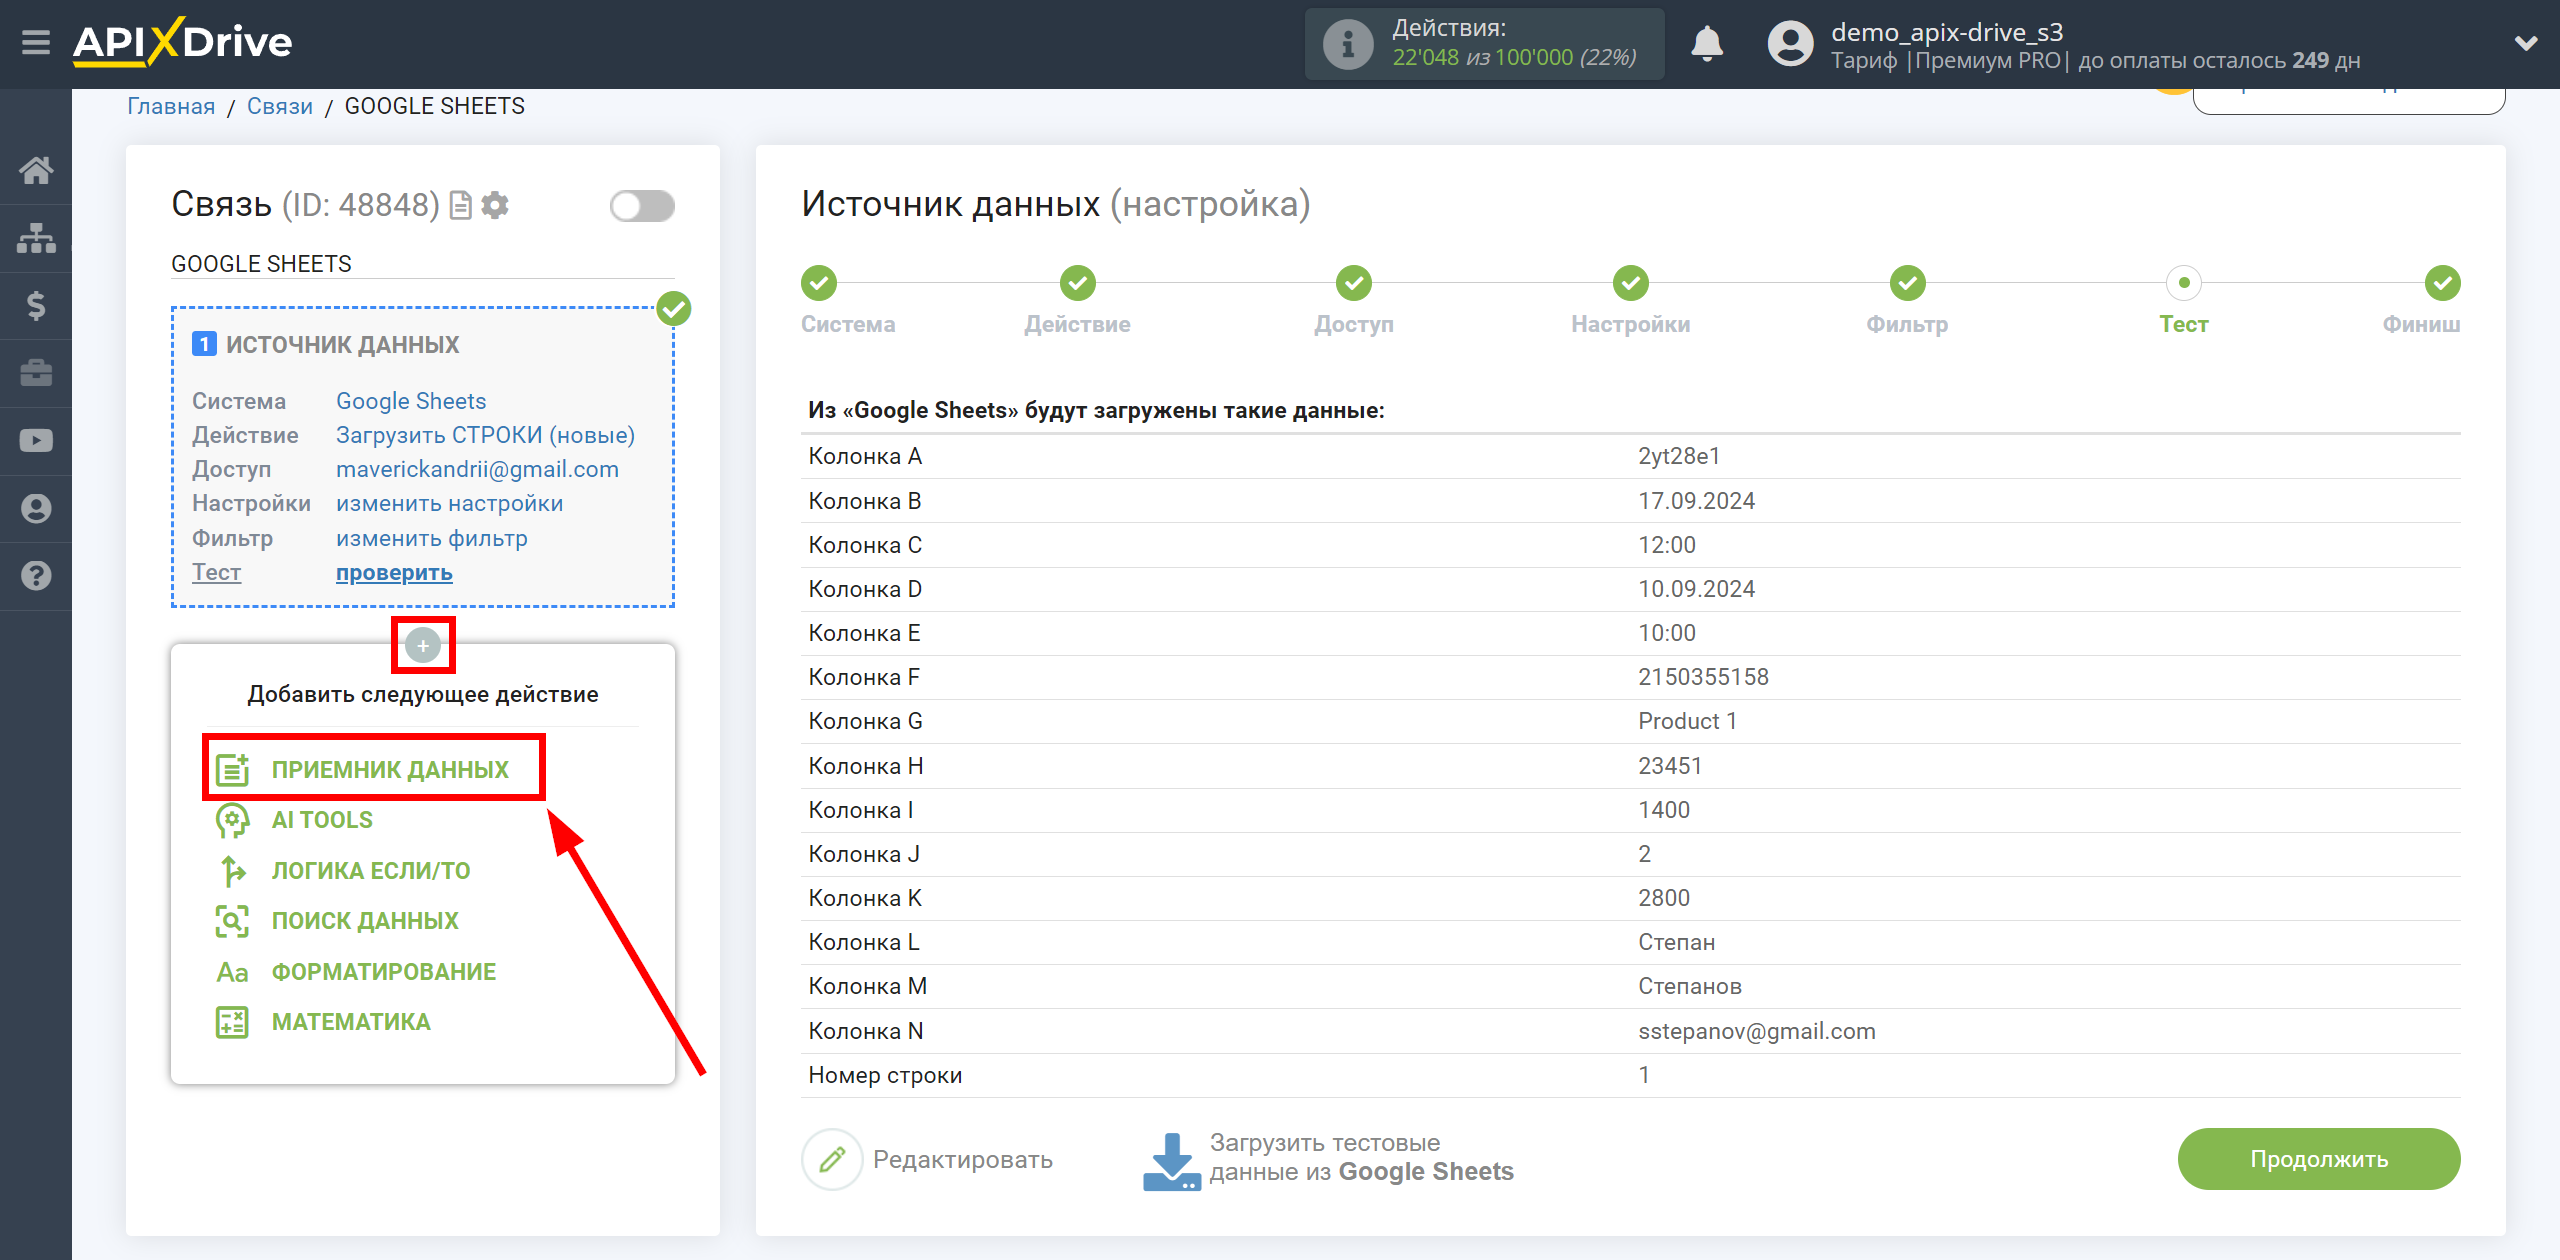Click the Продолжить button
This screenshot has width=2560, height=1260.
[2318, 1159]
